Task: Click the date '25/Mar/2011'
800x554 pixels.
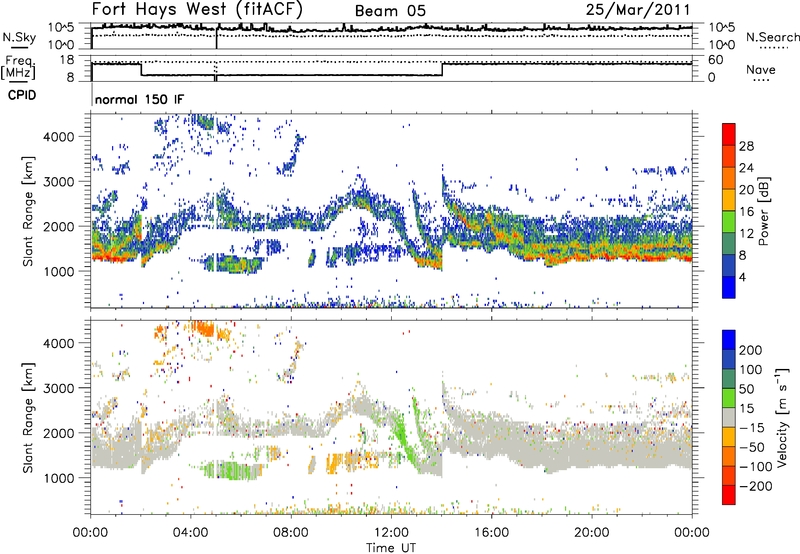Action: click(x=638, y=9)
